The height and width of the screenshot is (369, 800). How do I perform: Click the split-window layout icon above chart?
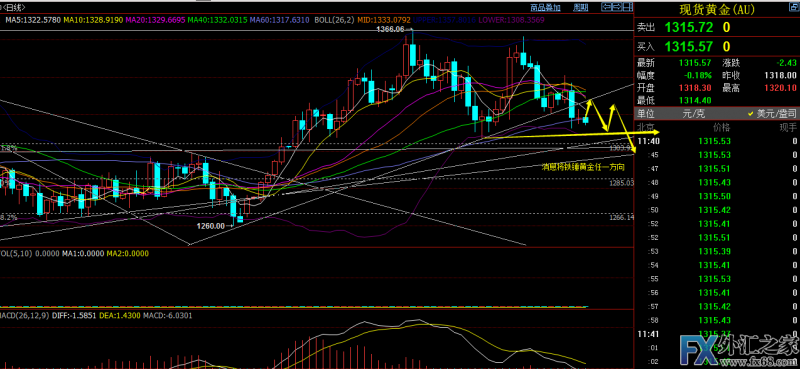pyautogui.click(x=628, y=7)
